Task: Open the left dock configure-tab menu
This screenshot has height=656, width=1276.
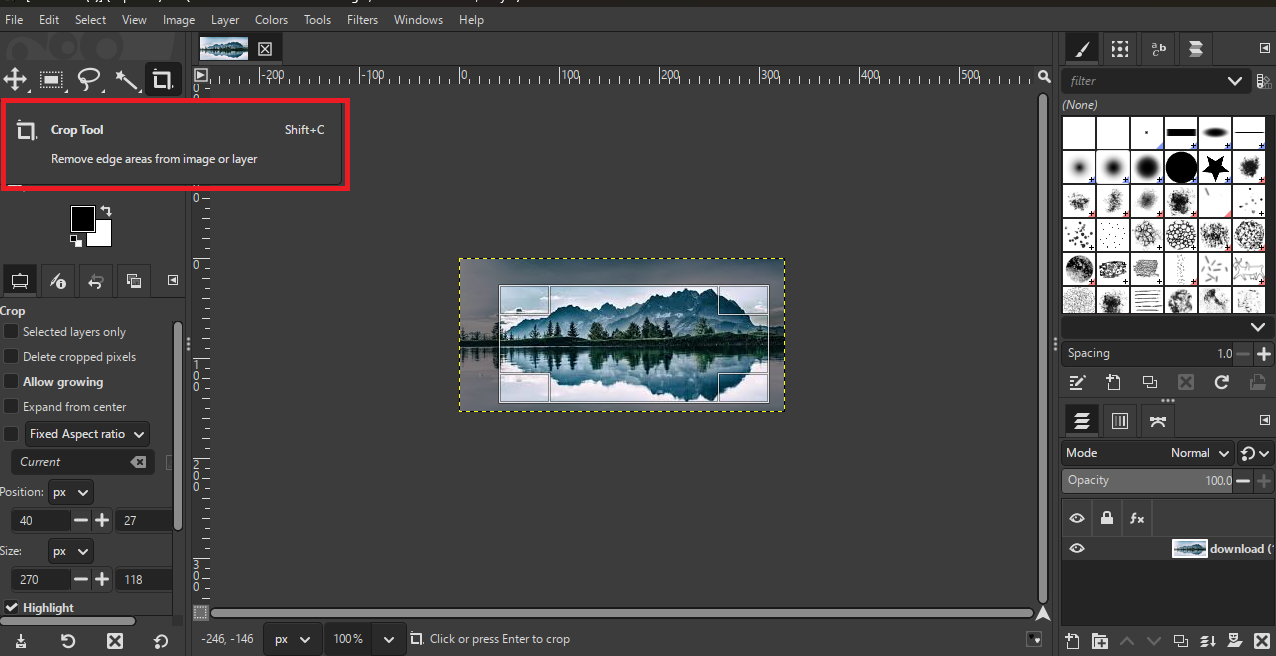Action: (x=173, y=281)
